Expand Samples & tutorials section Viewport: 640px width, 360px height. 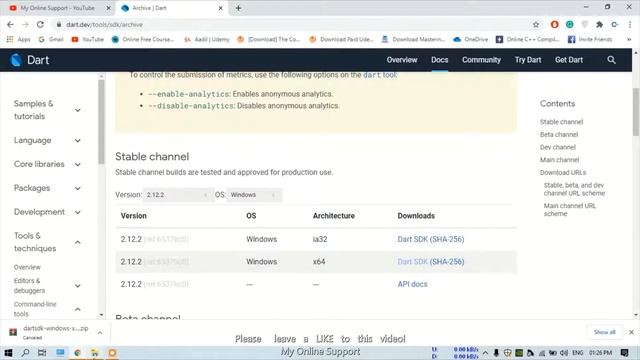click(78, 110)
